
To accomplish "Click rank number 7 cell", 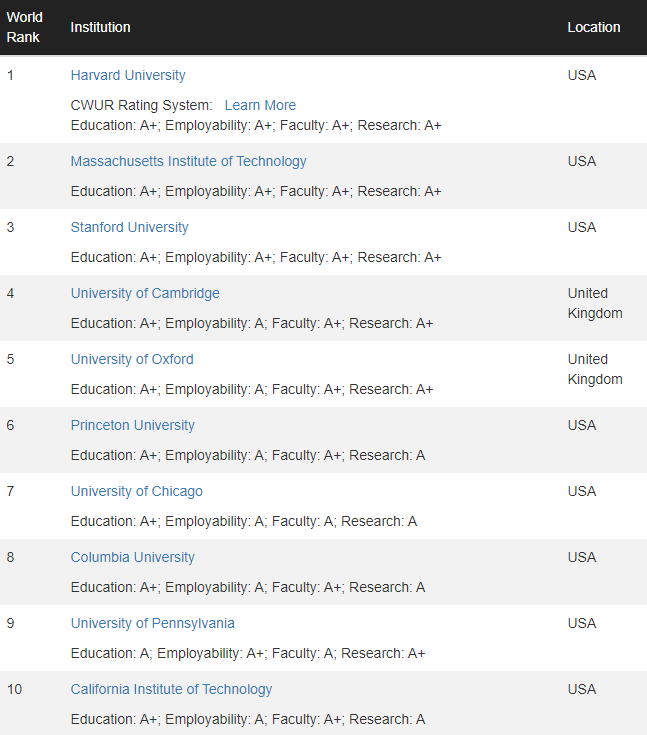I will pos(10,491).
